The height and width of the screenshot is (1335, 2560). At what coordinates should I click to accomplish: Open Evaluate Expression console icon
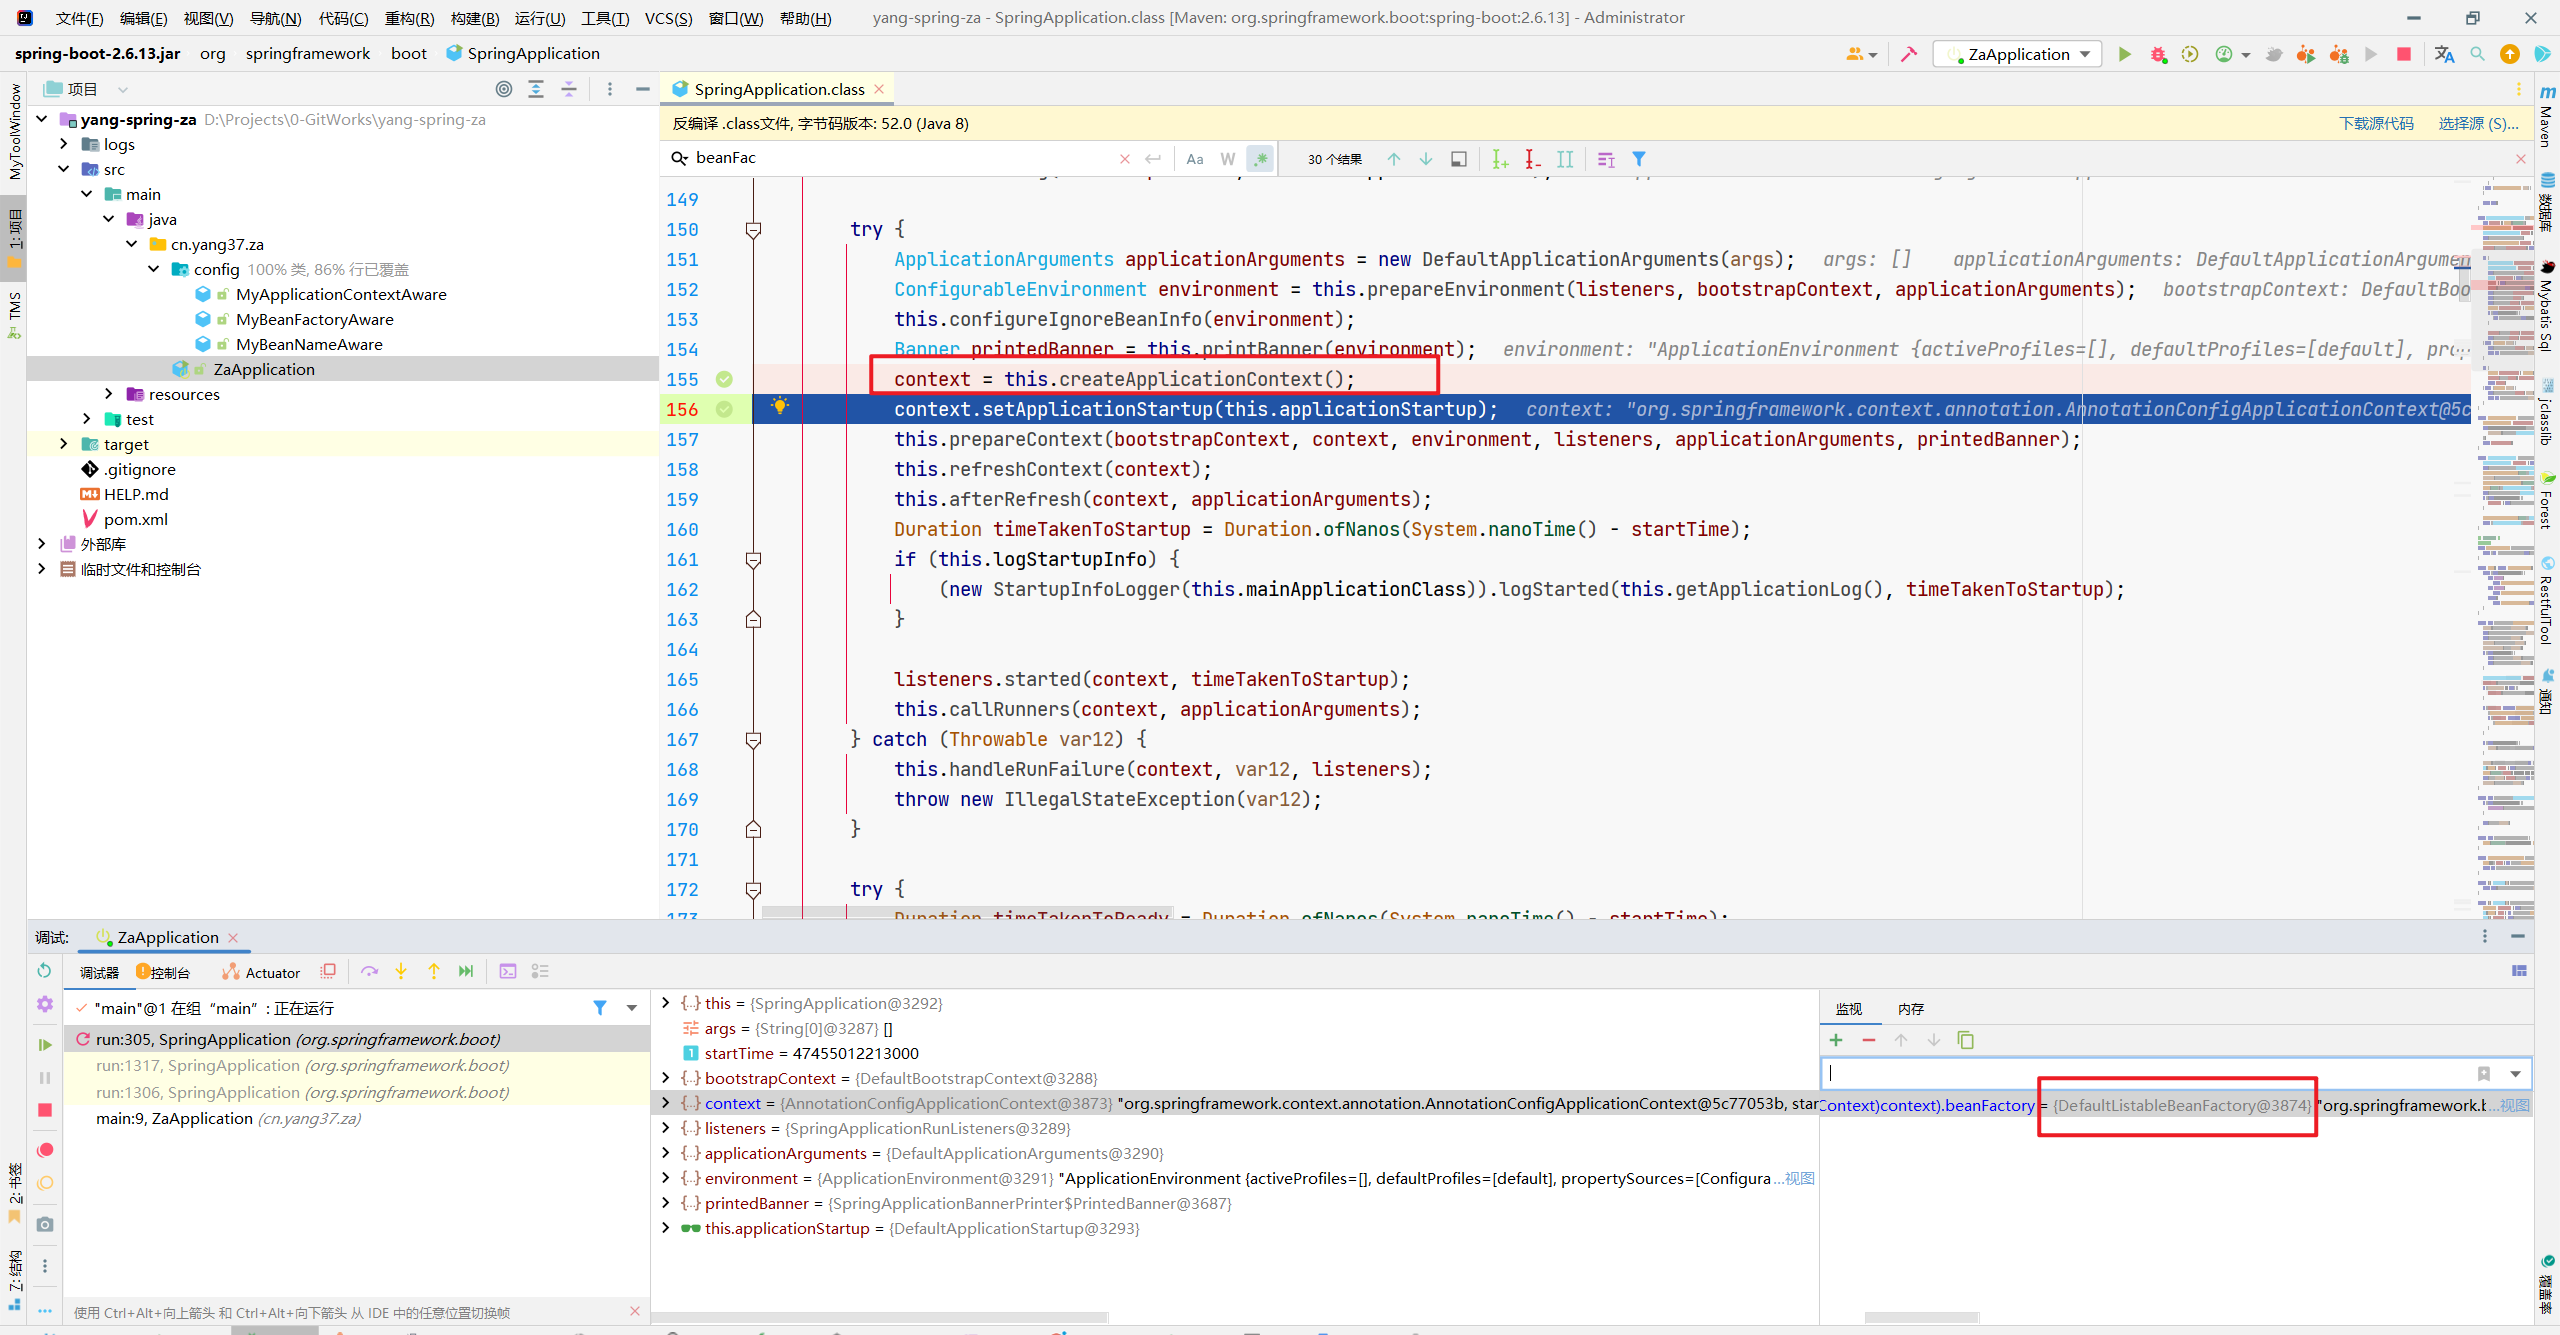coord(508,971)
